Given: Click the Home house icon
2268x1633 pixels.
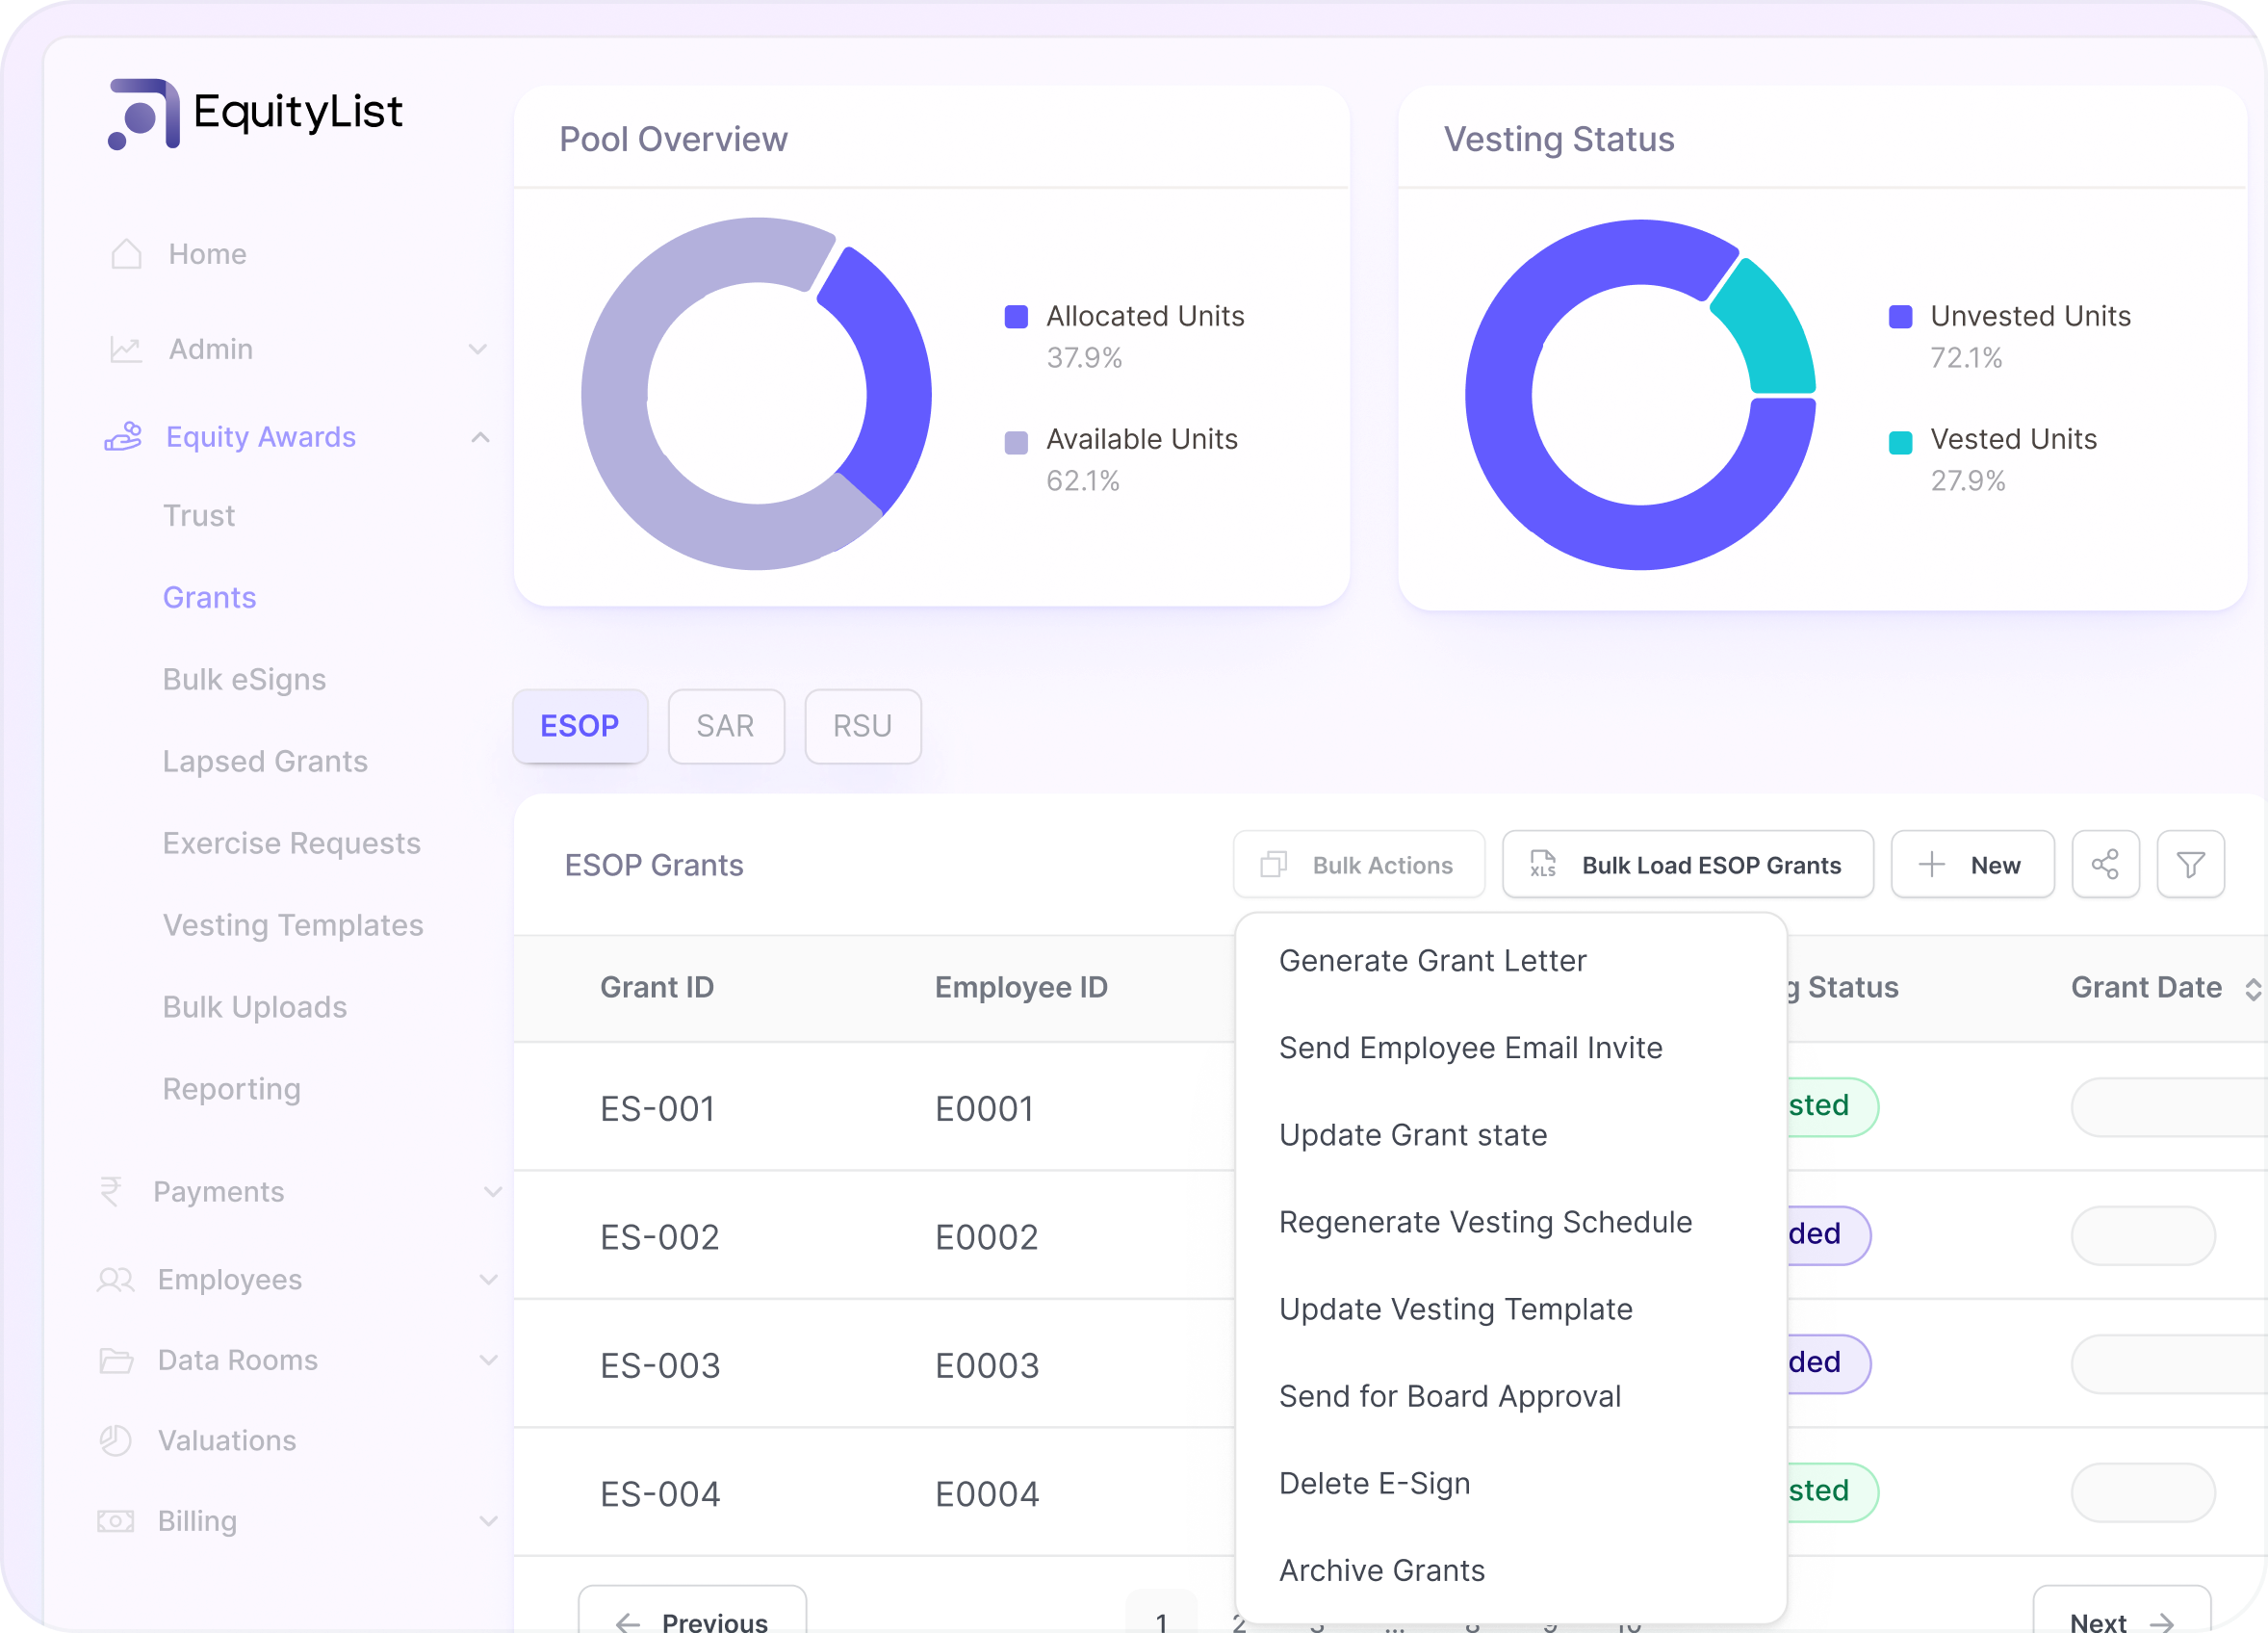Looking at the screenshot, I should coord(126,254).
